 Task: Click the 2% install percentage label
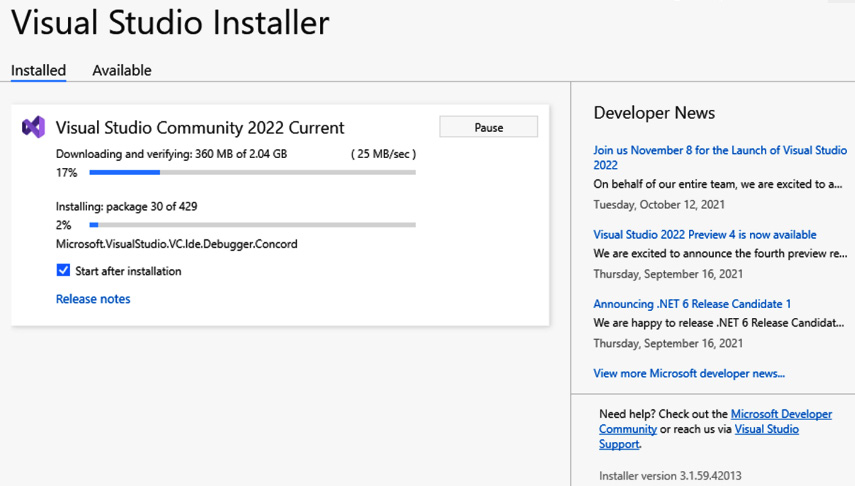(x=63, y=225)
